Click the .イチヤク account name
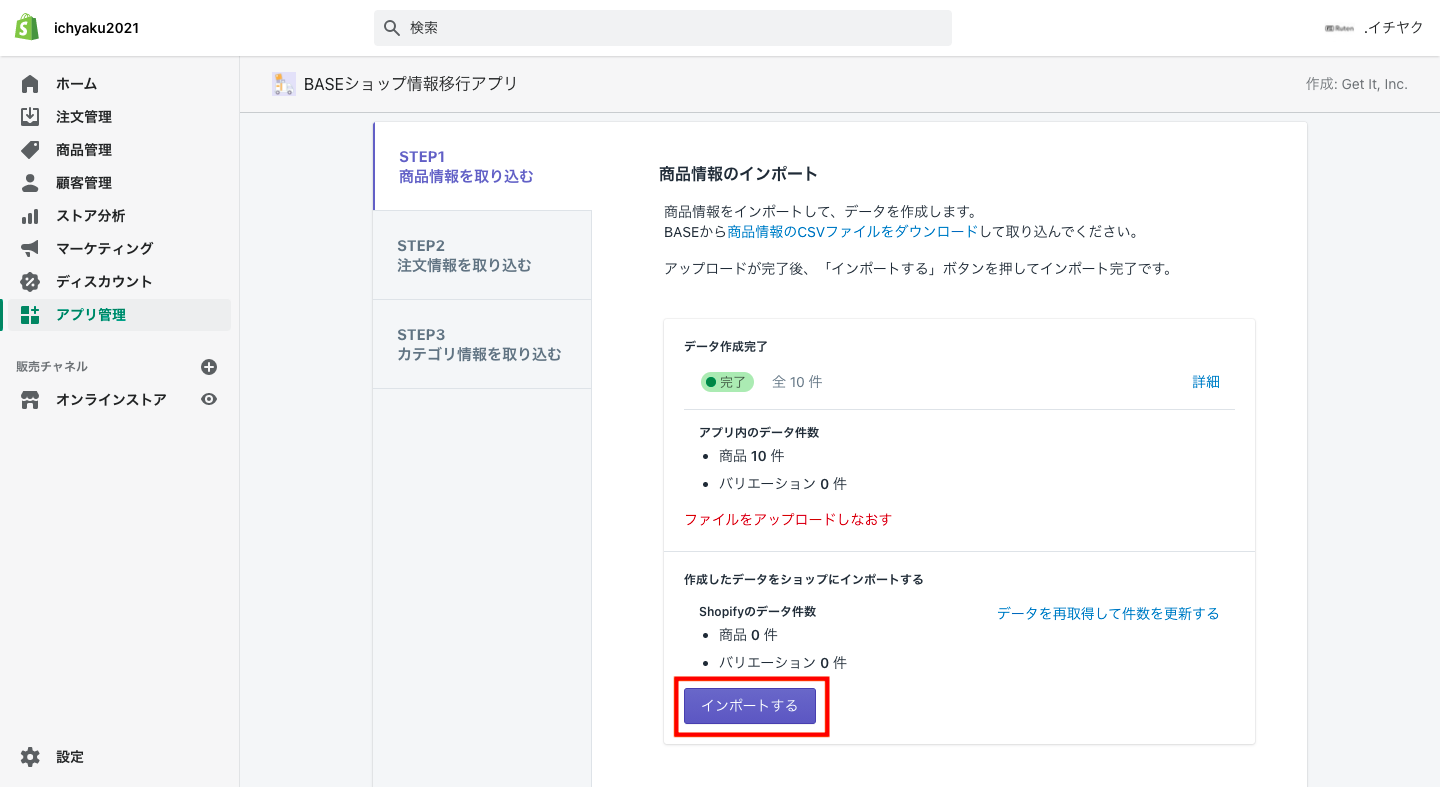Image resolution: width=1440 pixels, height=787 pixels. (x=1393, y=28)
